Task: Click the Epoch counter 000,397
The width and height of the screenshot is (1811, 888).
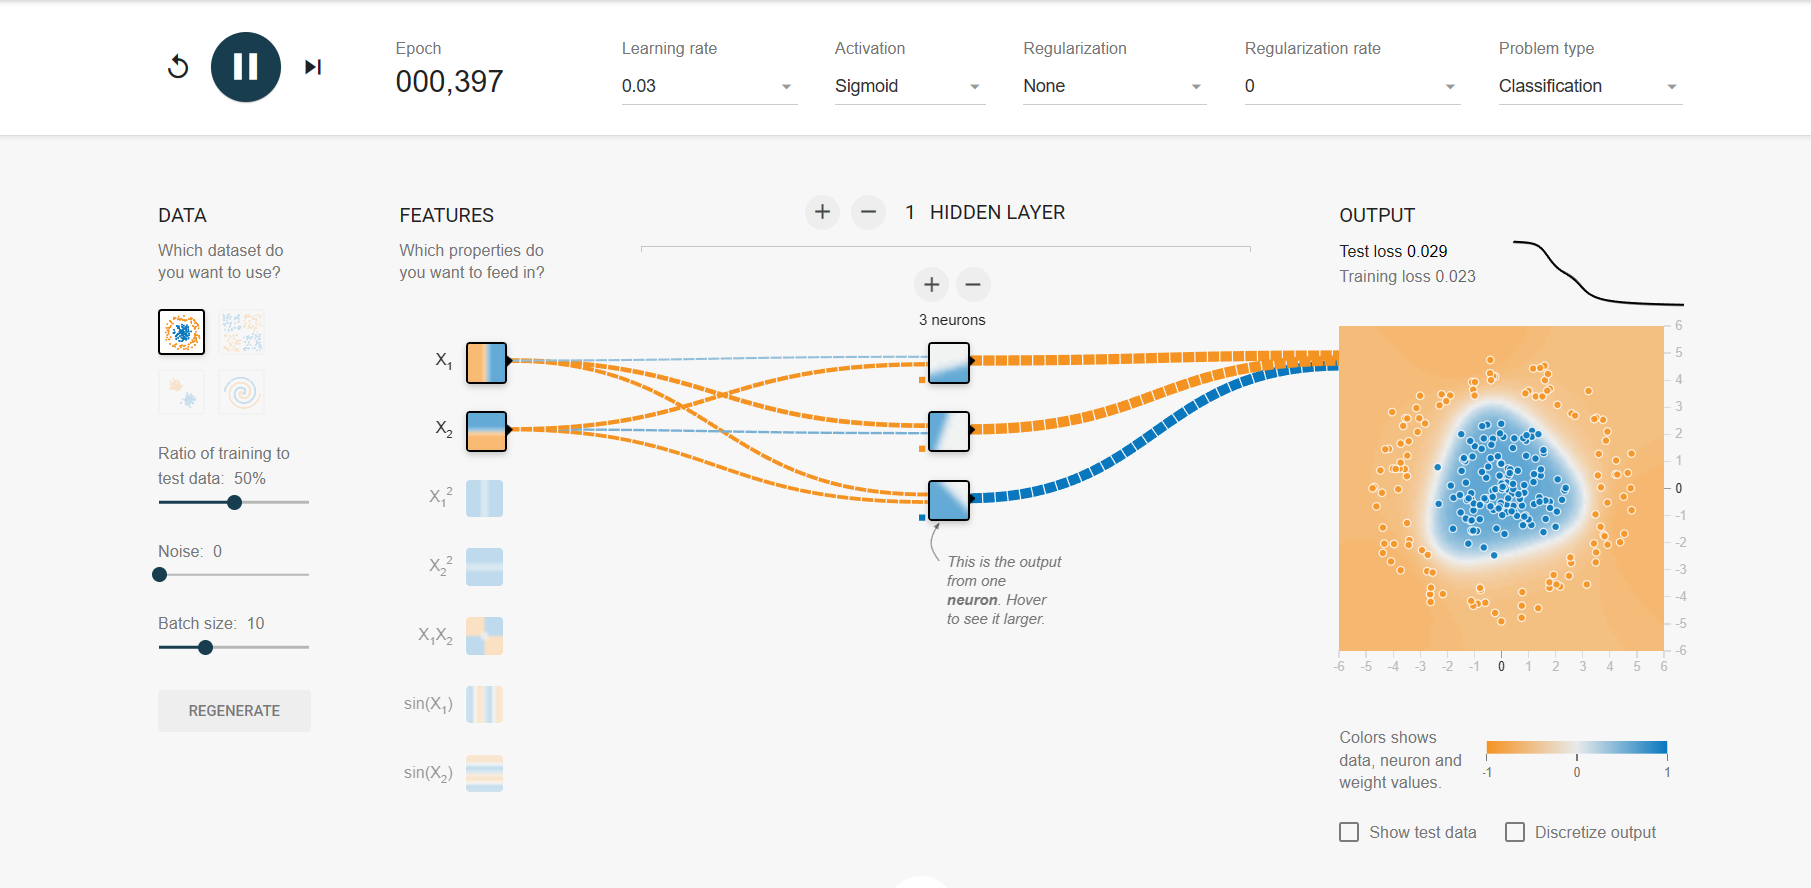Action: pyautogui.click(x=449, y=82)
